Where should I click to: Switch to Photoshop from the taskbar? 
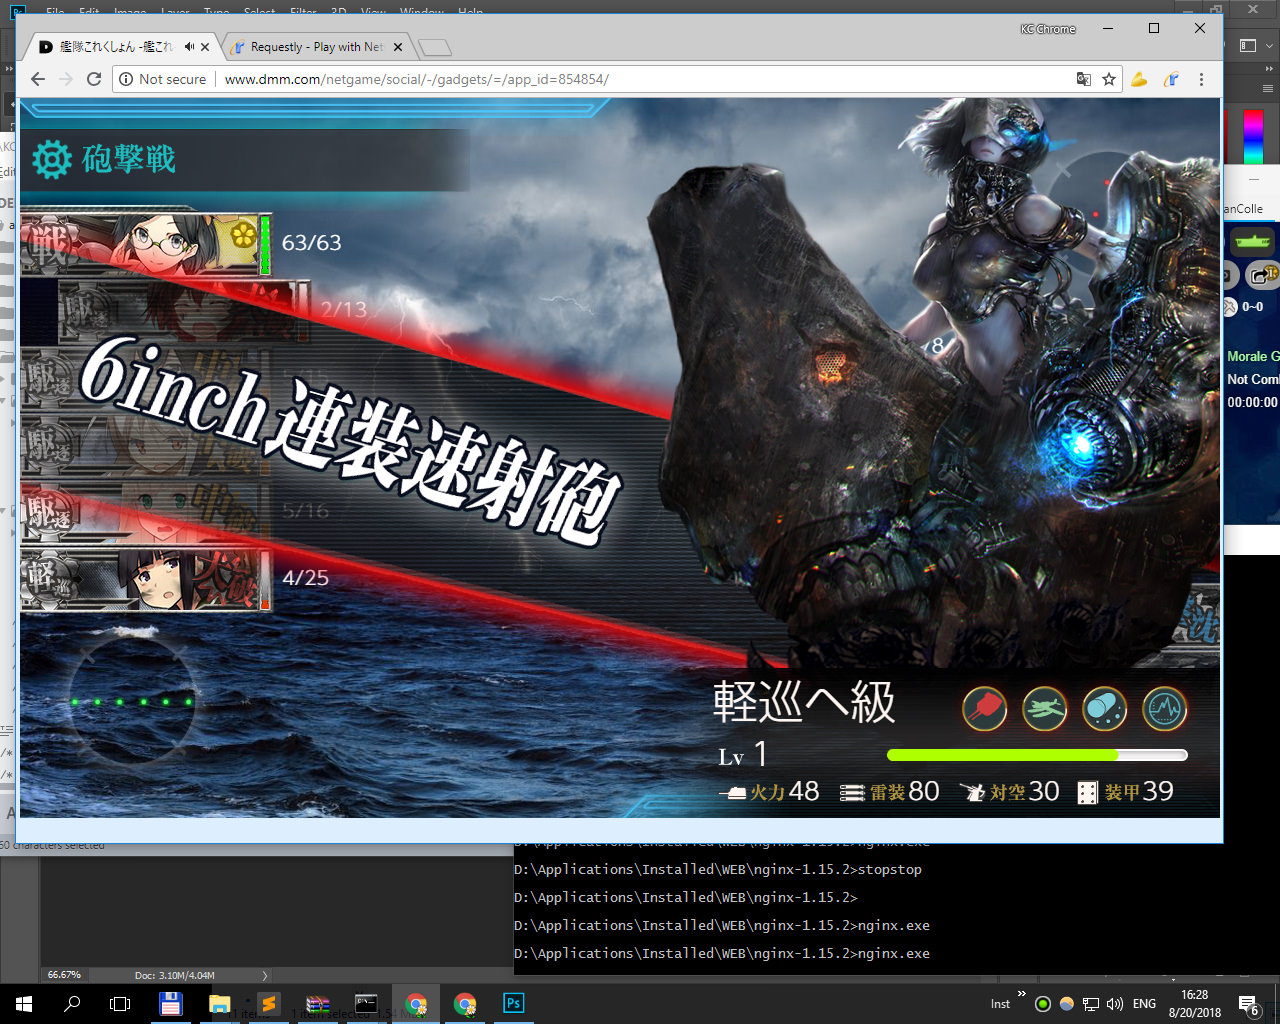tap(514, 1003)
